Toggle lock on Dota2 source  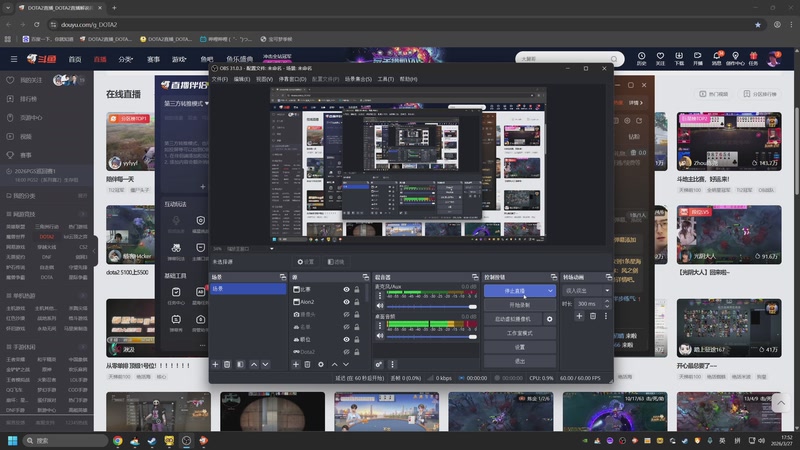point(357,352)
